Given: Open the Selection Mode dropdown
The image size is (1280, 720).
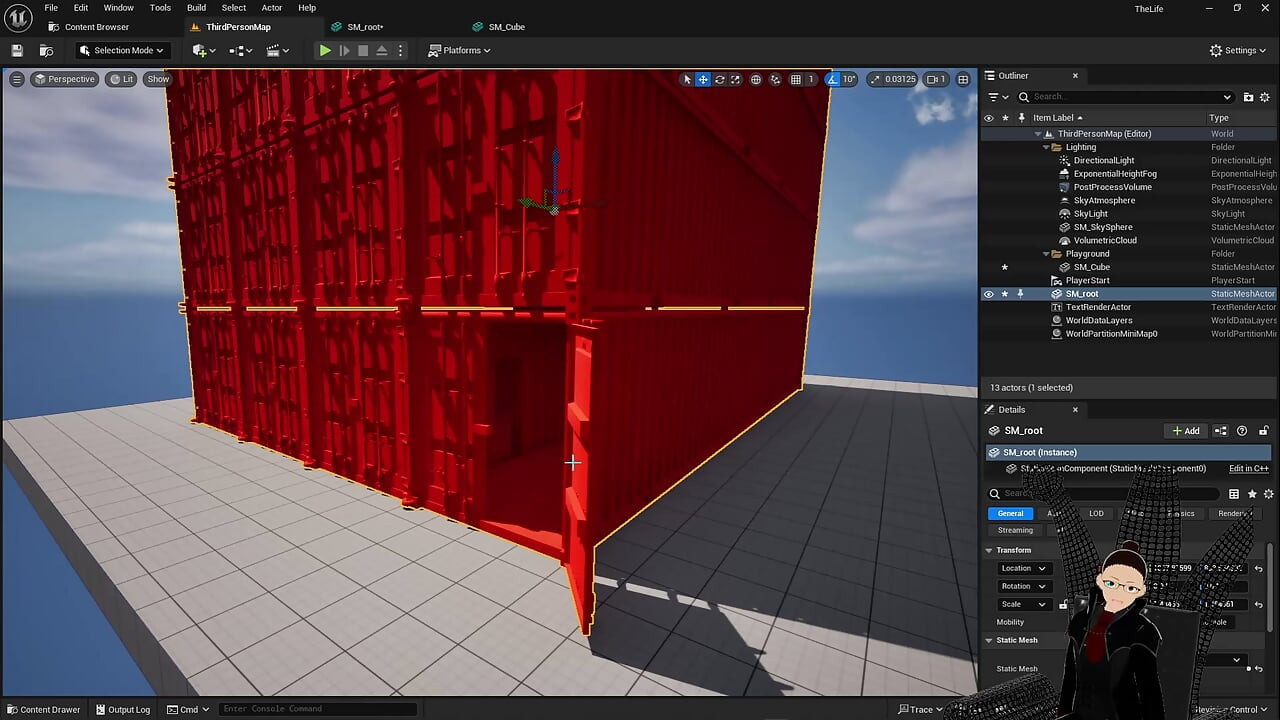Looking at the screenshot, I should [x=121, y=50].
